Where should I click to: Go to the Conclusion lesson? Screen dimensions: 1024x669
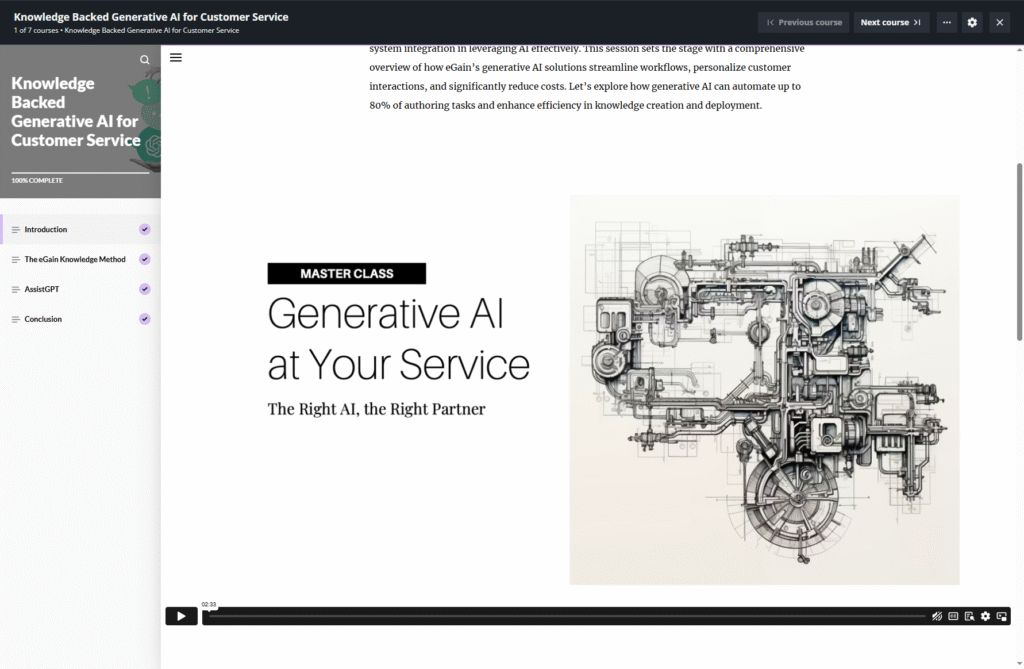[x=43, y=319]
